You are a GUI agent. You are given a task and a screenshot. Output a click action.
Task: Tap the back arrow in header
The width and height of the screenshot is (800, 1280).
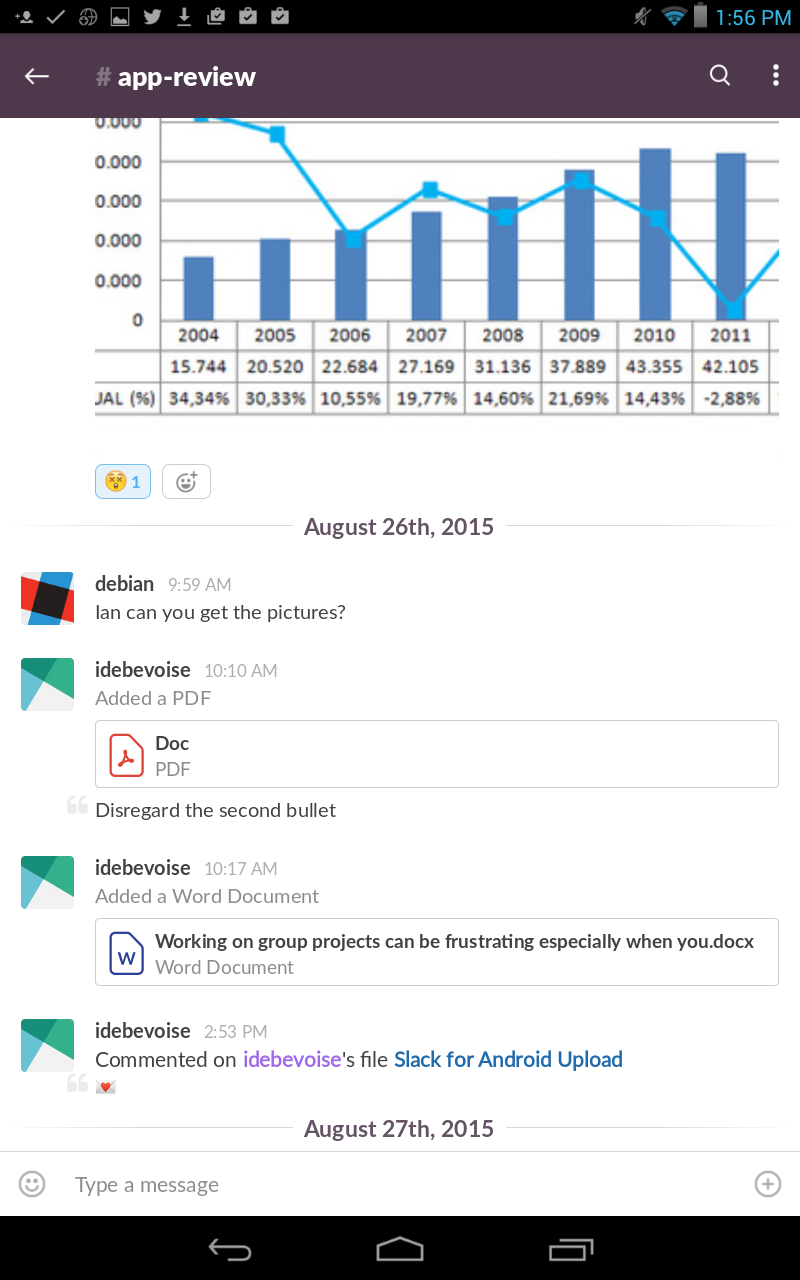[x=37, y=76]
